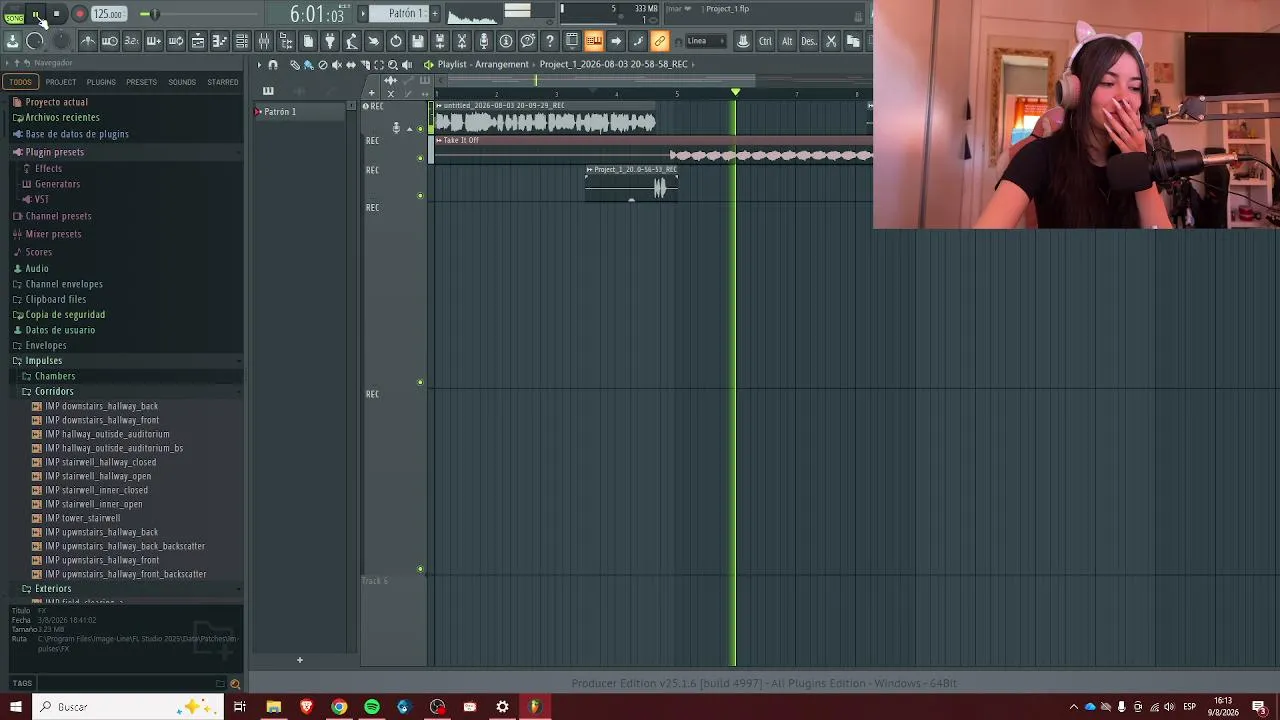1280x720 pixels.
Task: Open the playlist options arrow menu
Action: point(259,65)
